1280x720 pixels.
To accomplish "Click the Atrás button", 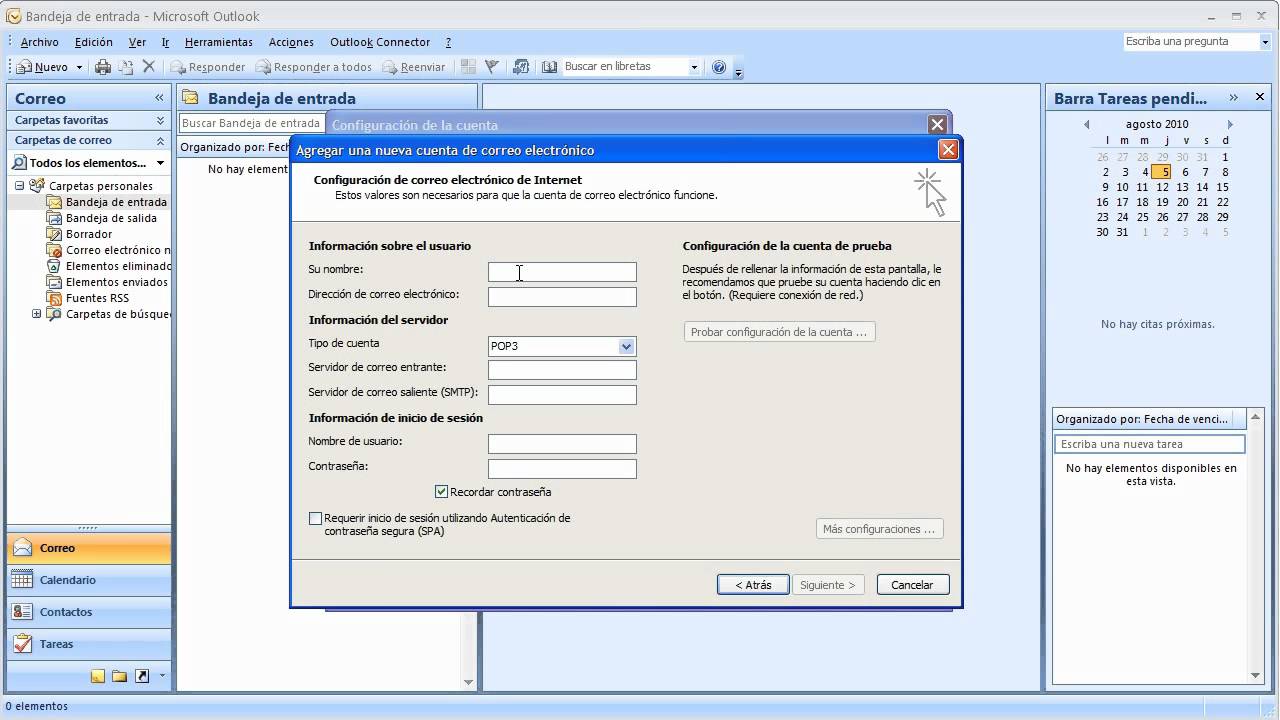I will [753, 585].
